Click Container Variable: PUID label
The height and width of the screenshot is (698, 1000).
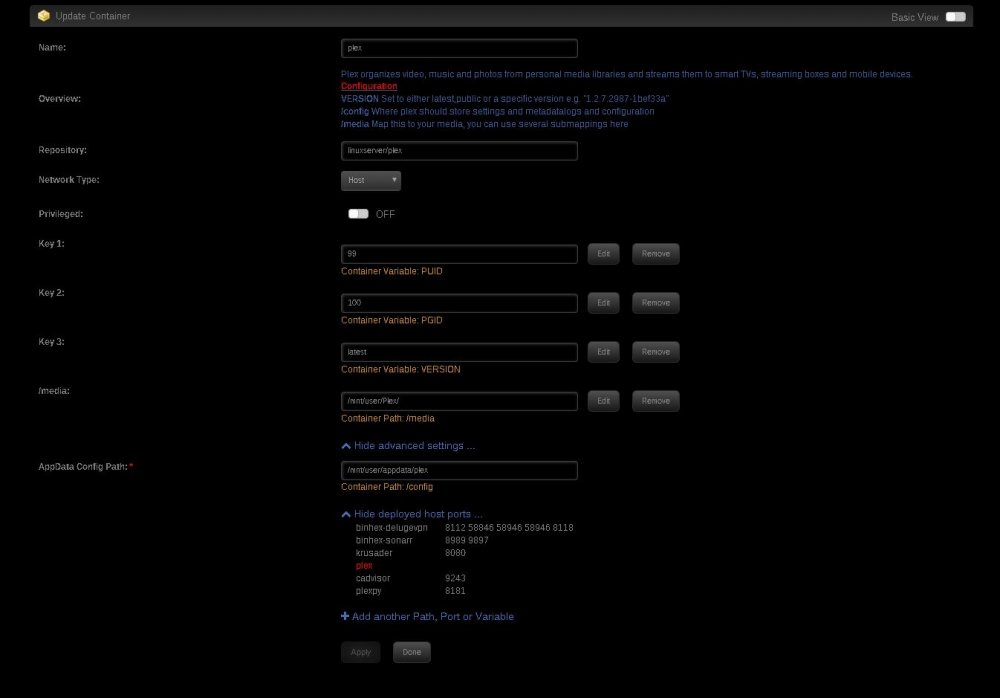(x=392, y=271)
